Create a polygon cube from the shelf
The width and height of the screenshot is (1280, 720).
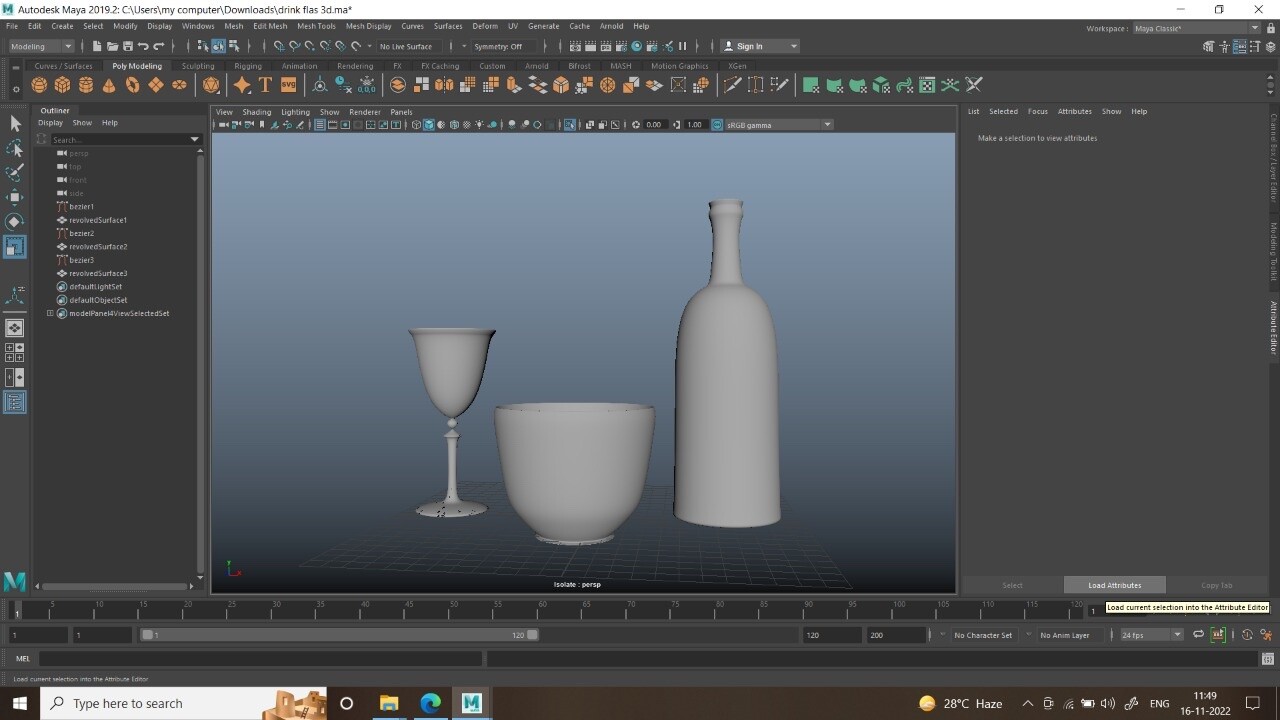[63, 86]
